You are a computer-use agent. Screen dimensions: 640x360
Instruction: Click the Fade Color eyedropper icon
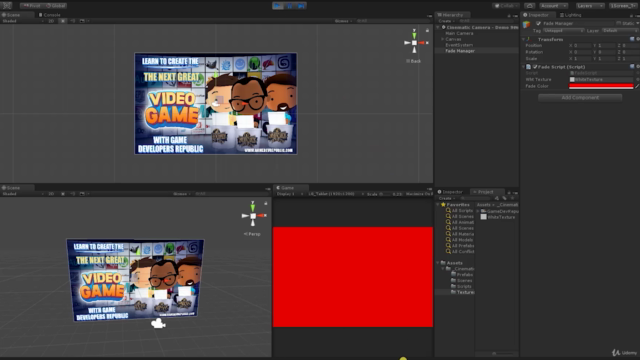click(637, 86)
